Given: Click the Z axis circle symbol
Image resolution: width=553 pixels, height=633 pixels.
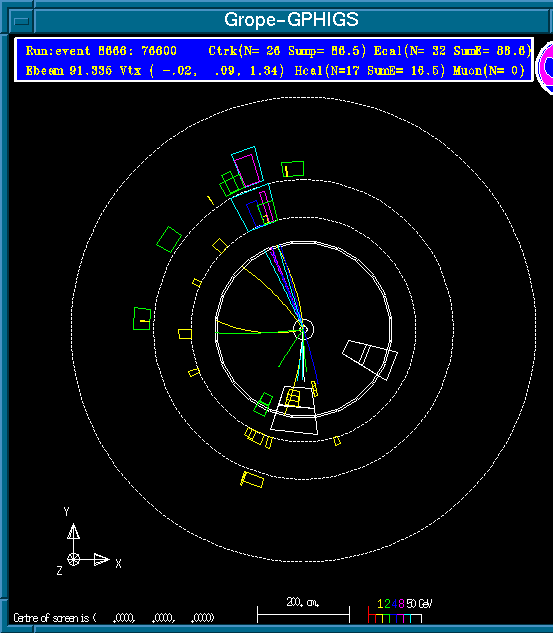Looking at the screenshot, I should (x=73, y=560).
